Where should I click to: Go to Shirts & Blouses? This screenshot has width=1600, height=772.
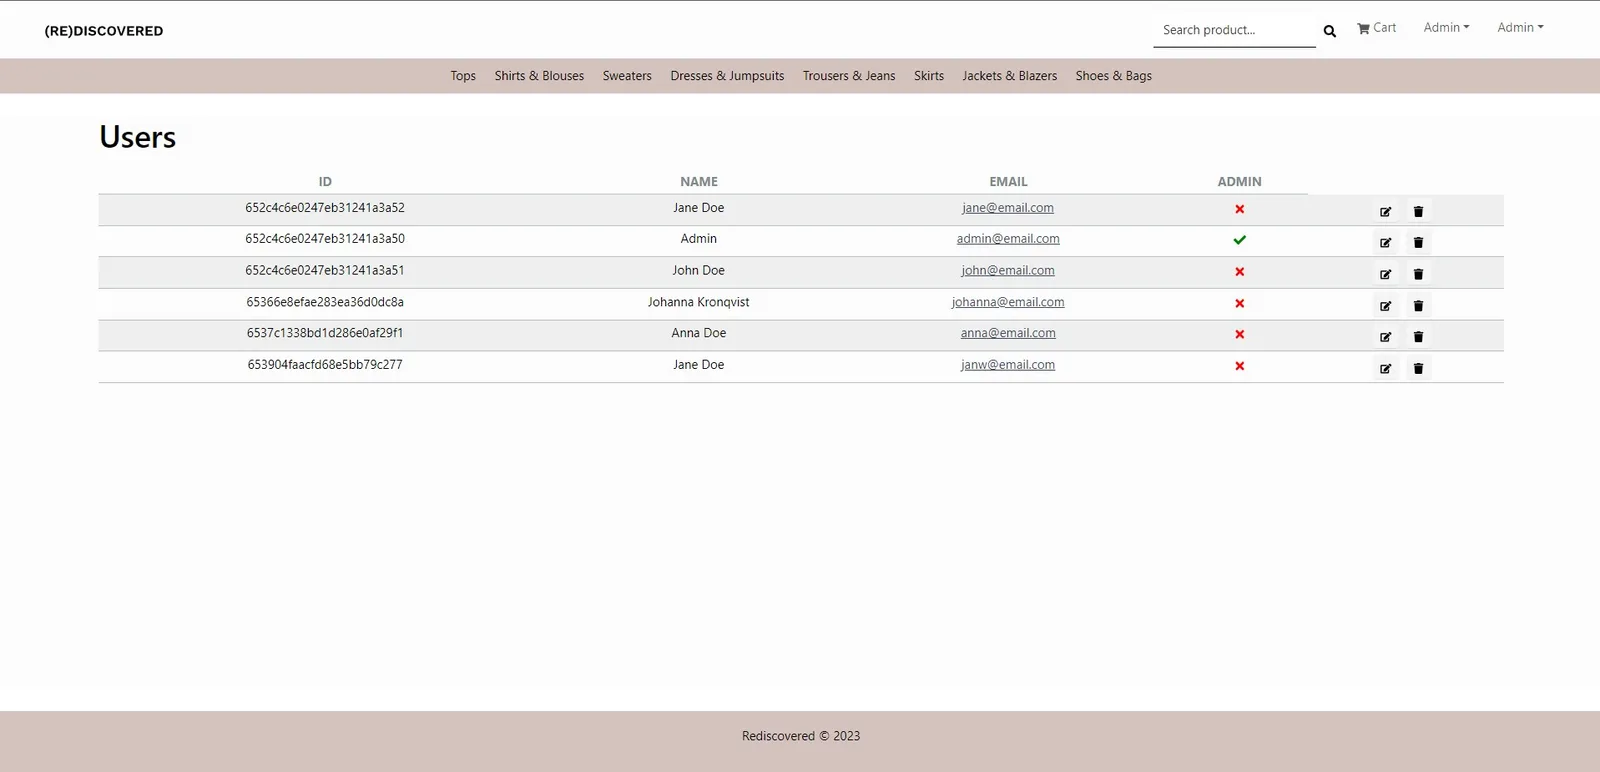[539, 76]
